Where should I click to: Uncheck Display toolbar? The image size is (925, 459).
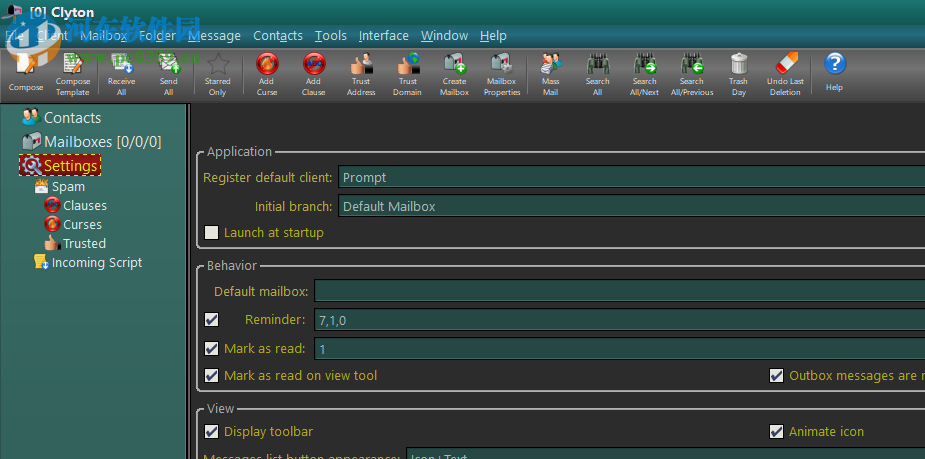point(211,432)
